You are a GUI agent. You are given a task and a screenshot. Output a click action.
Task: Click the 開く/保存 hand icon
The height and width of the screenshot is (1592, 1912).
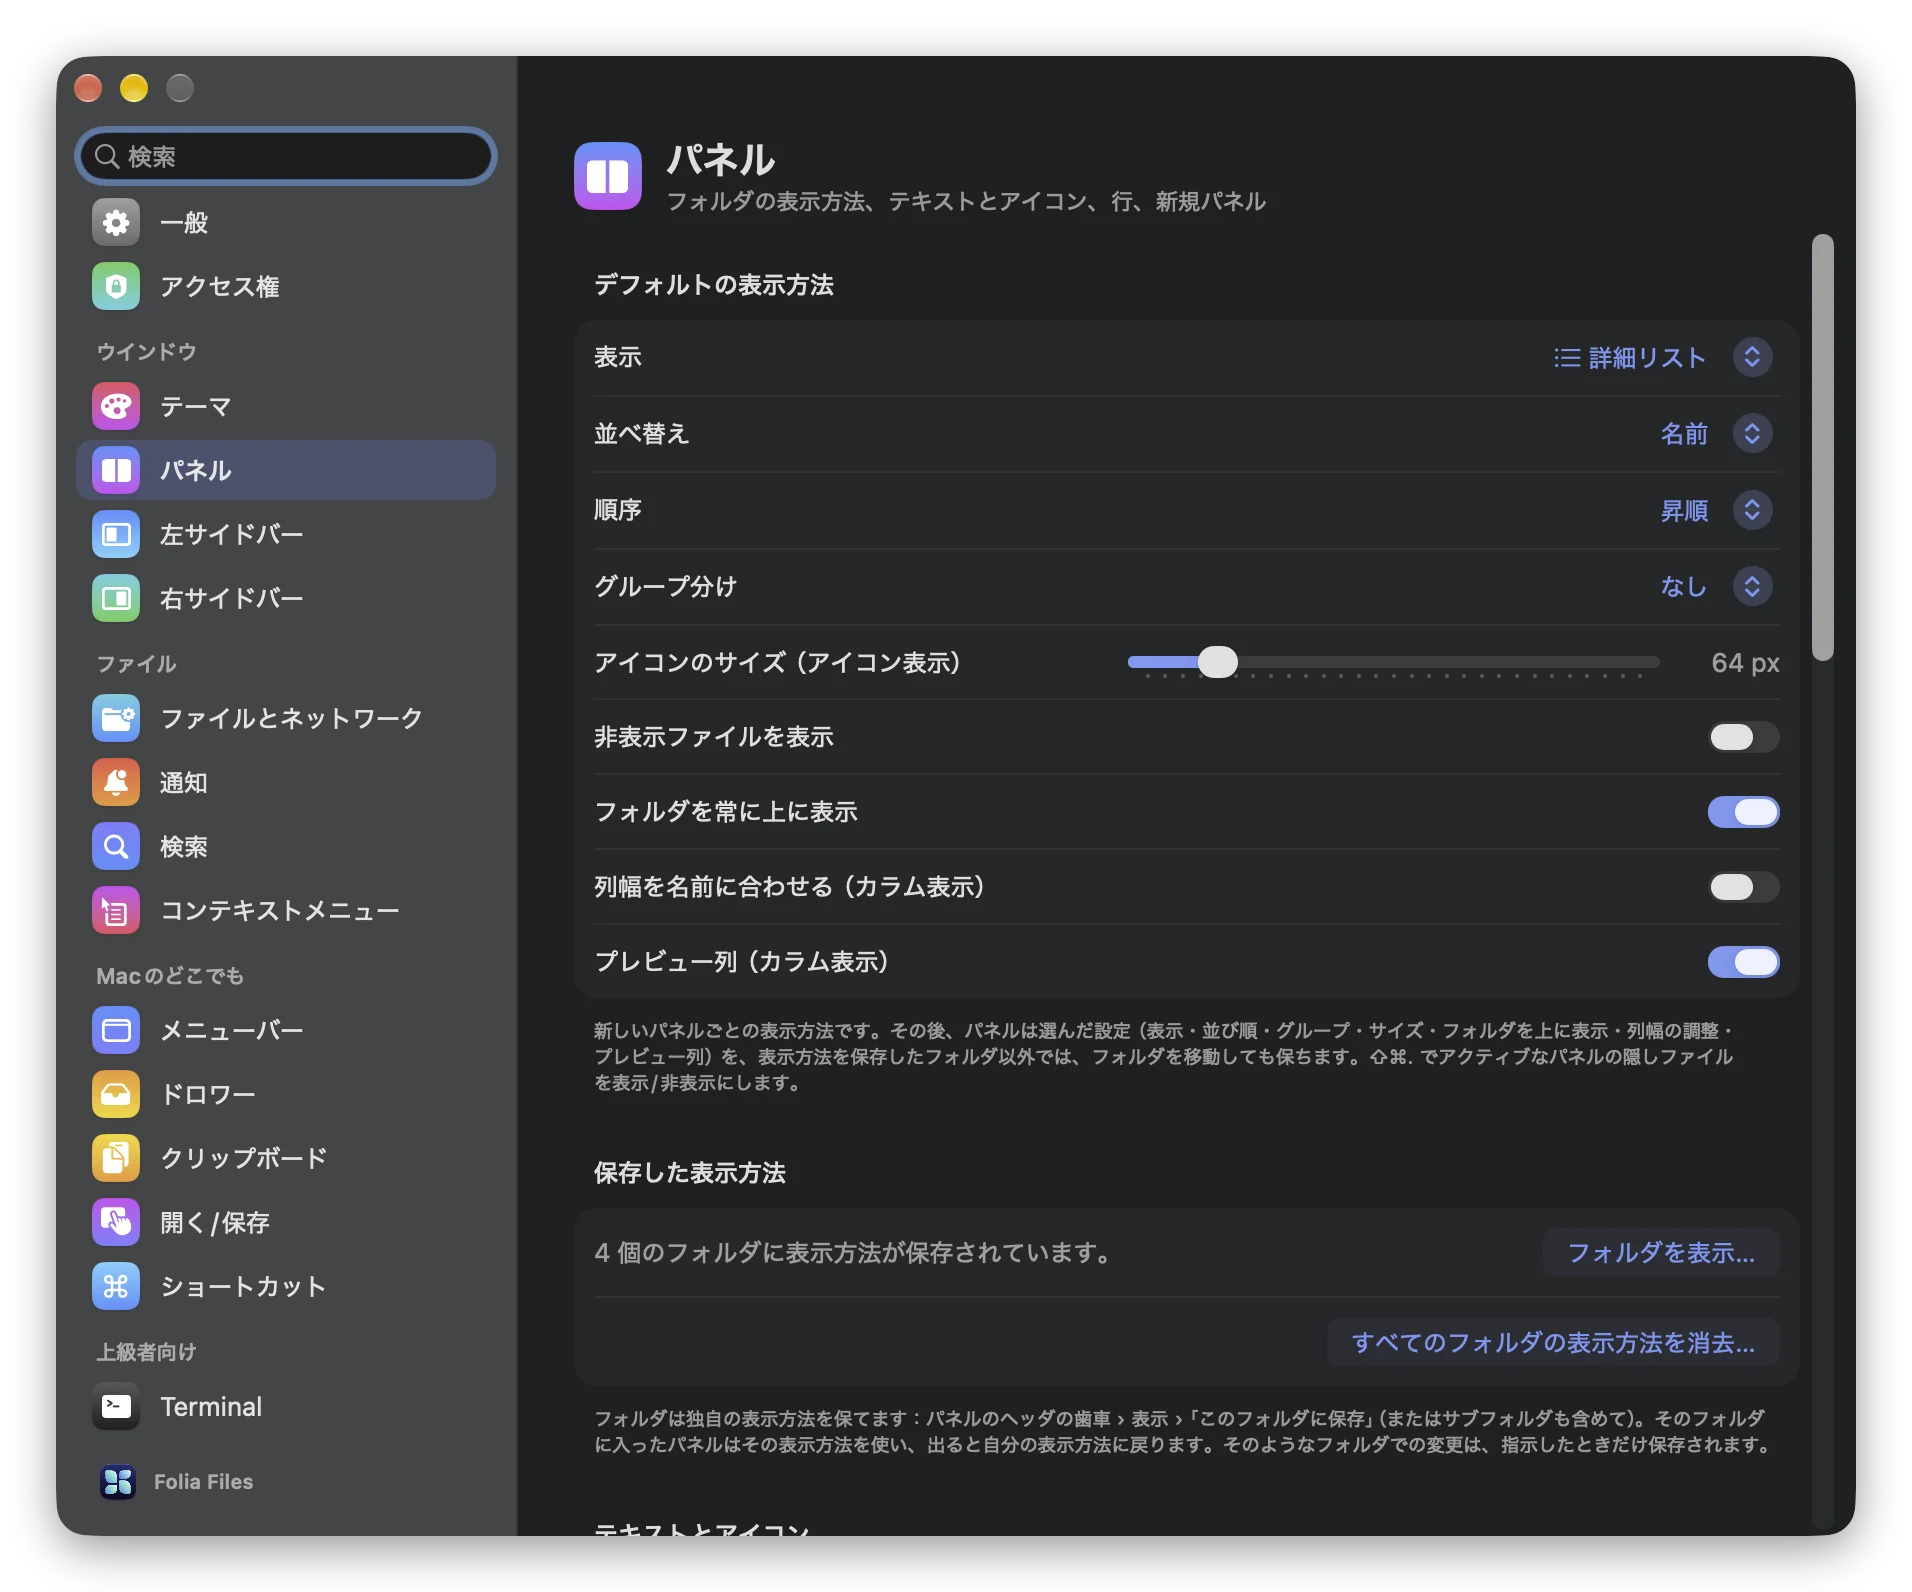[116, 1222]
